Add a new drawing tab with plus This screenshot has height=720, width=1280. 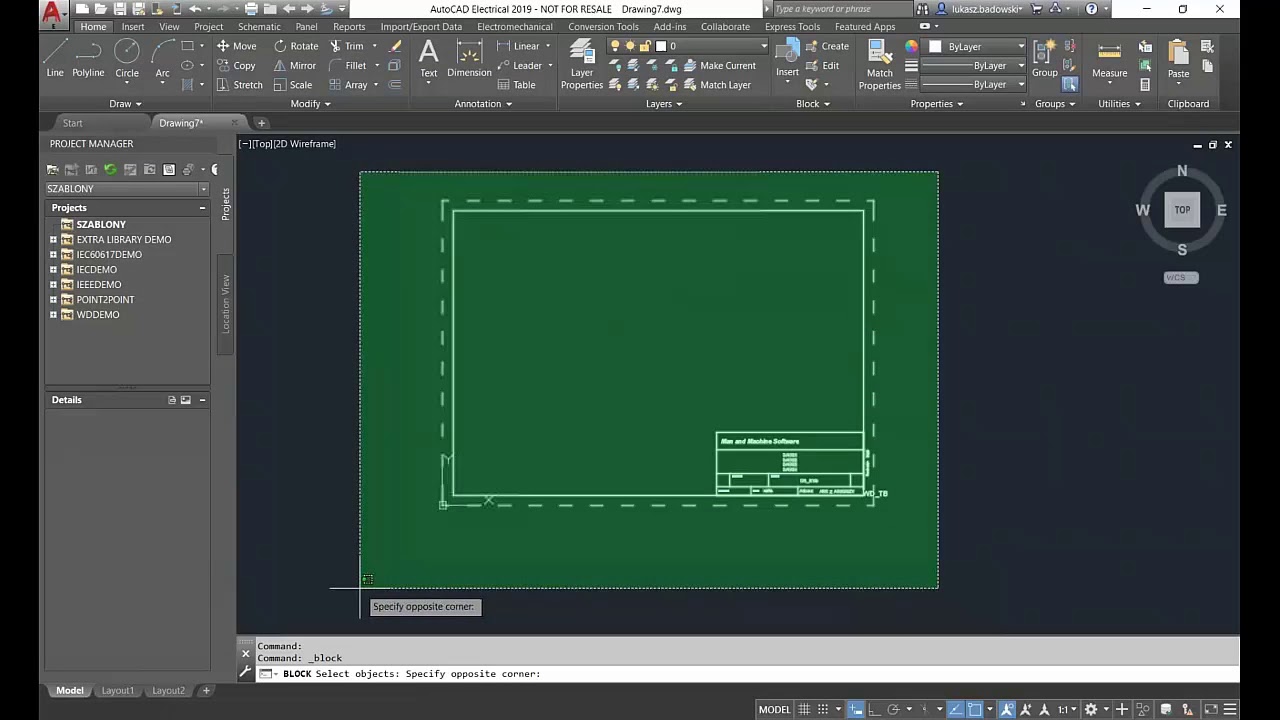pyautogui.click(x=261, y=123)
